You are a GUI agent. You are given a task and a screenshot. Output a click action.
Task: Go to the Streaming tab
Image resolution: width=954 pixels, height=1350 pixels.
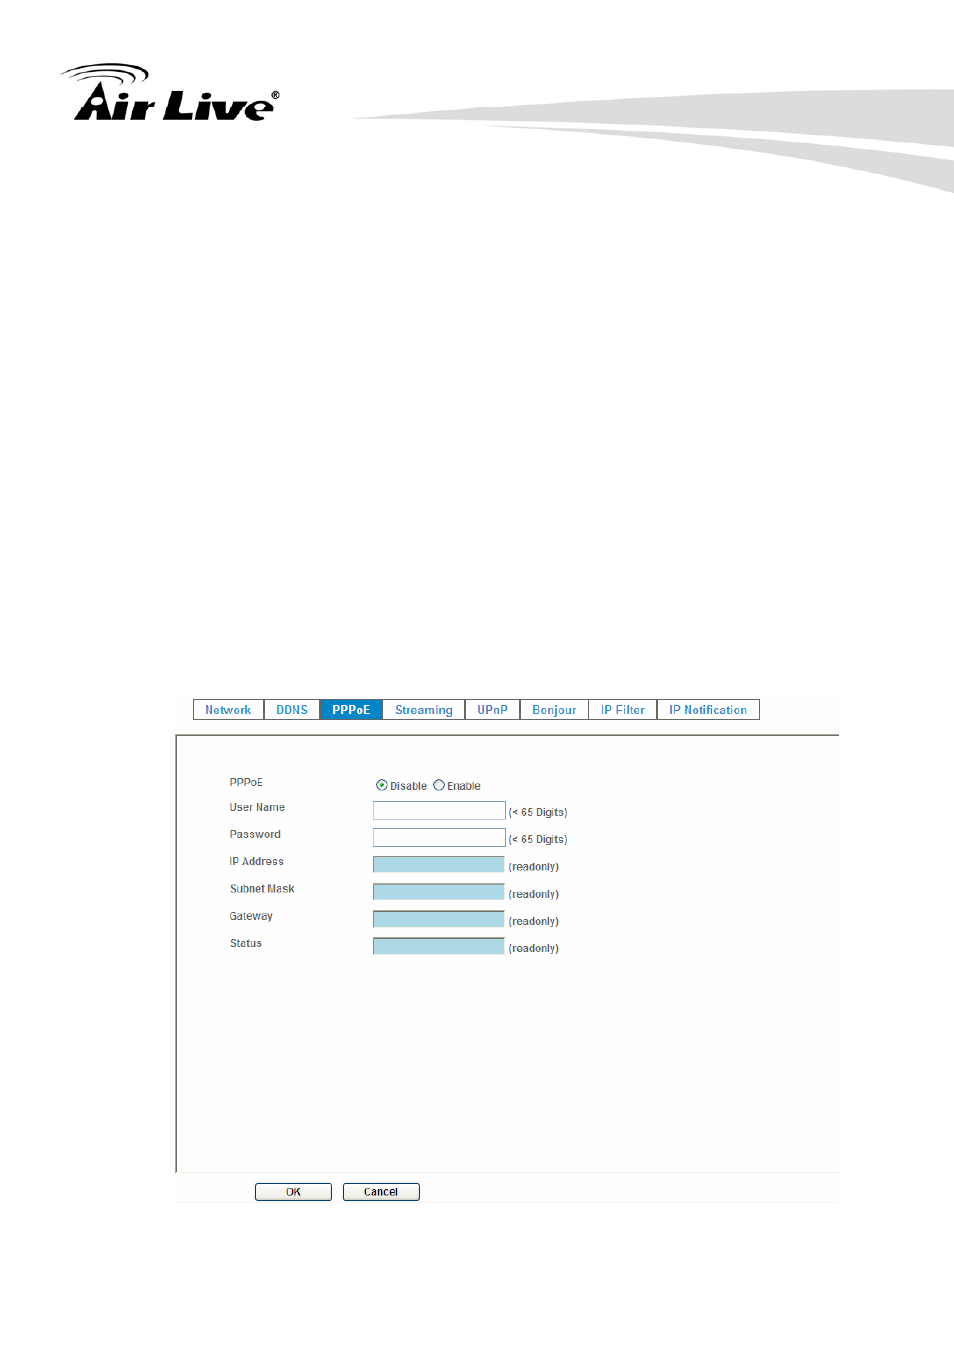pyautogui.click(x=423, y=710)
